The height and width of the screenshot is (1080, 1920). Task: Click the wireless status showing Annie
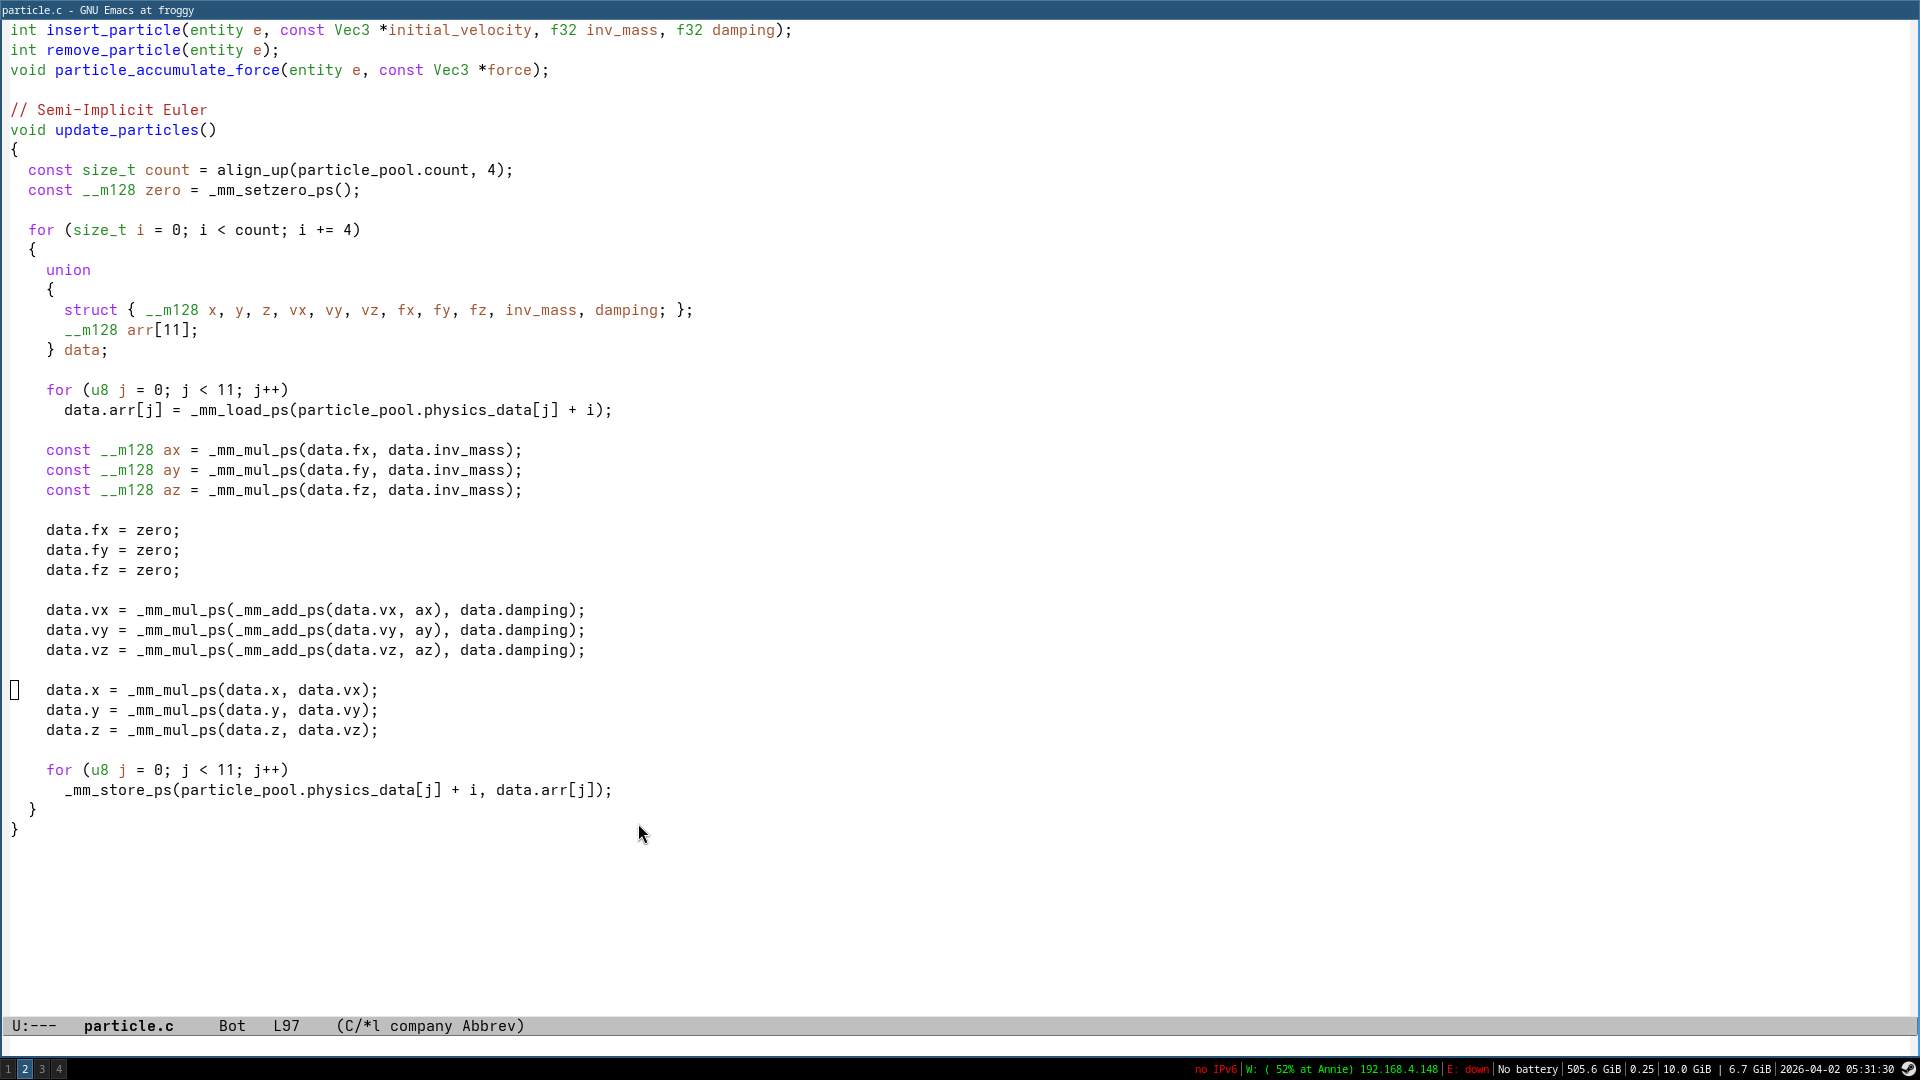(1341, 1069)
